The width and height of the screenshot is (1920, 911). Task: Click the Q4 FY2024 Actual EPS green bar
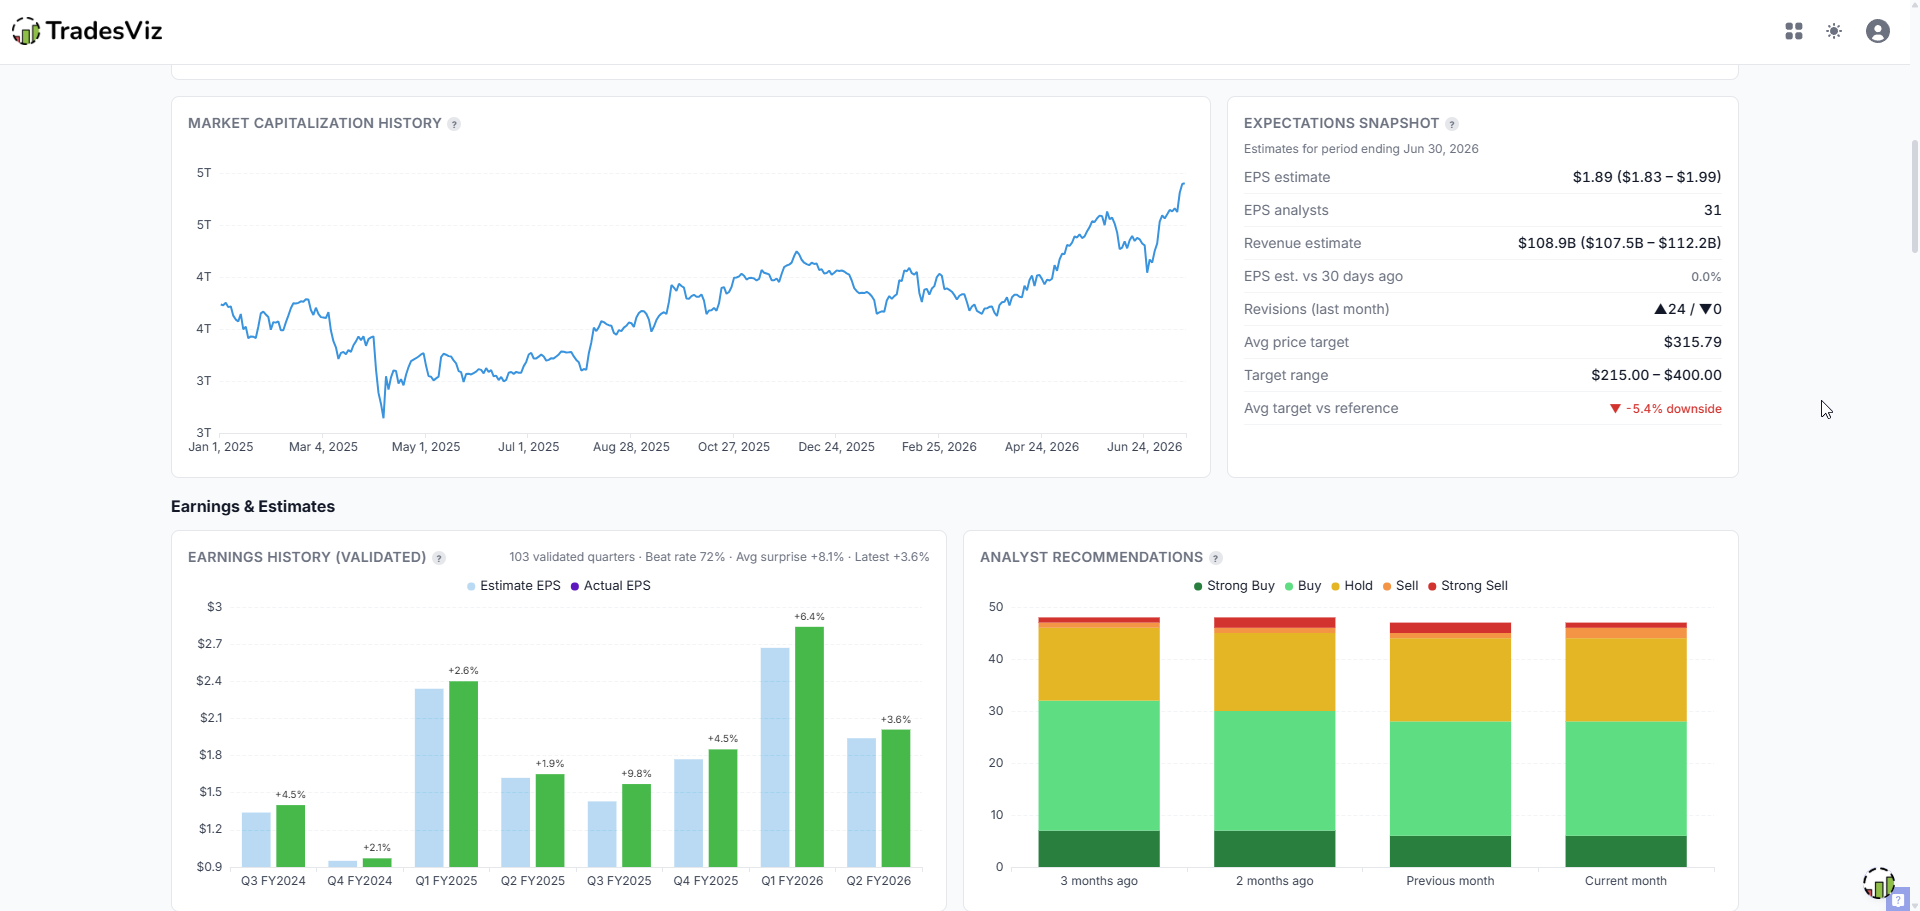(377, 863)
